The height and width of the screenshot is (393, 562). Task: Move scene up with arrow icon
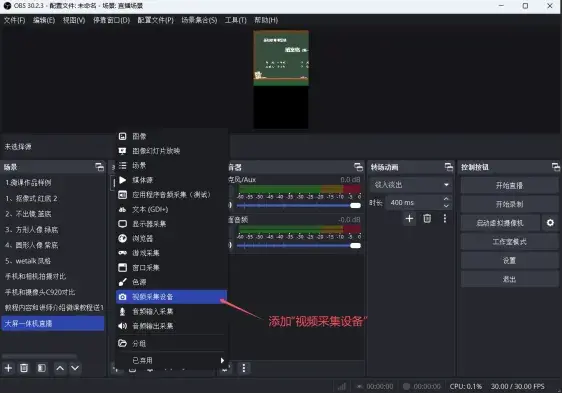60,368
